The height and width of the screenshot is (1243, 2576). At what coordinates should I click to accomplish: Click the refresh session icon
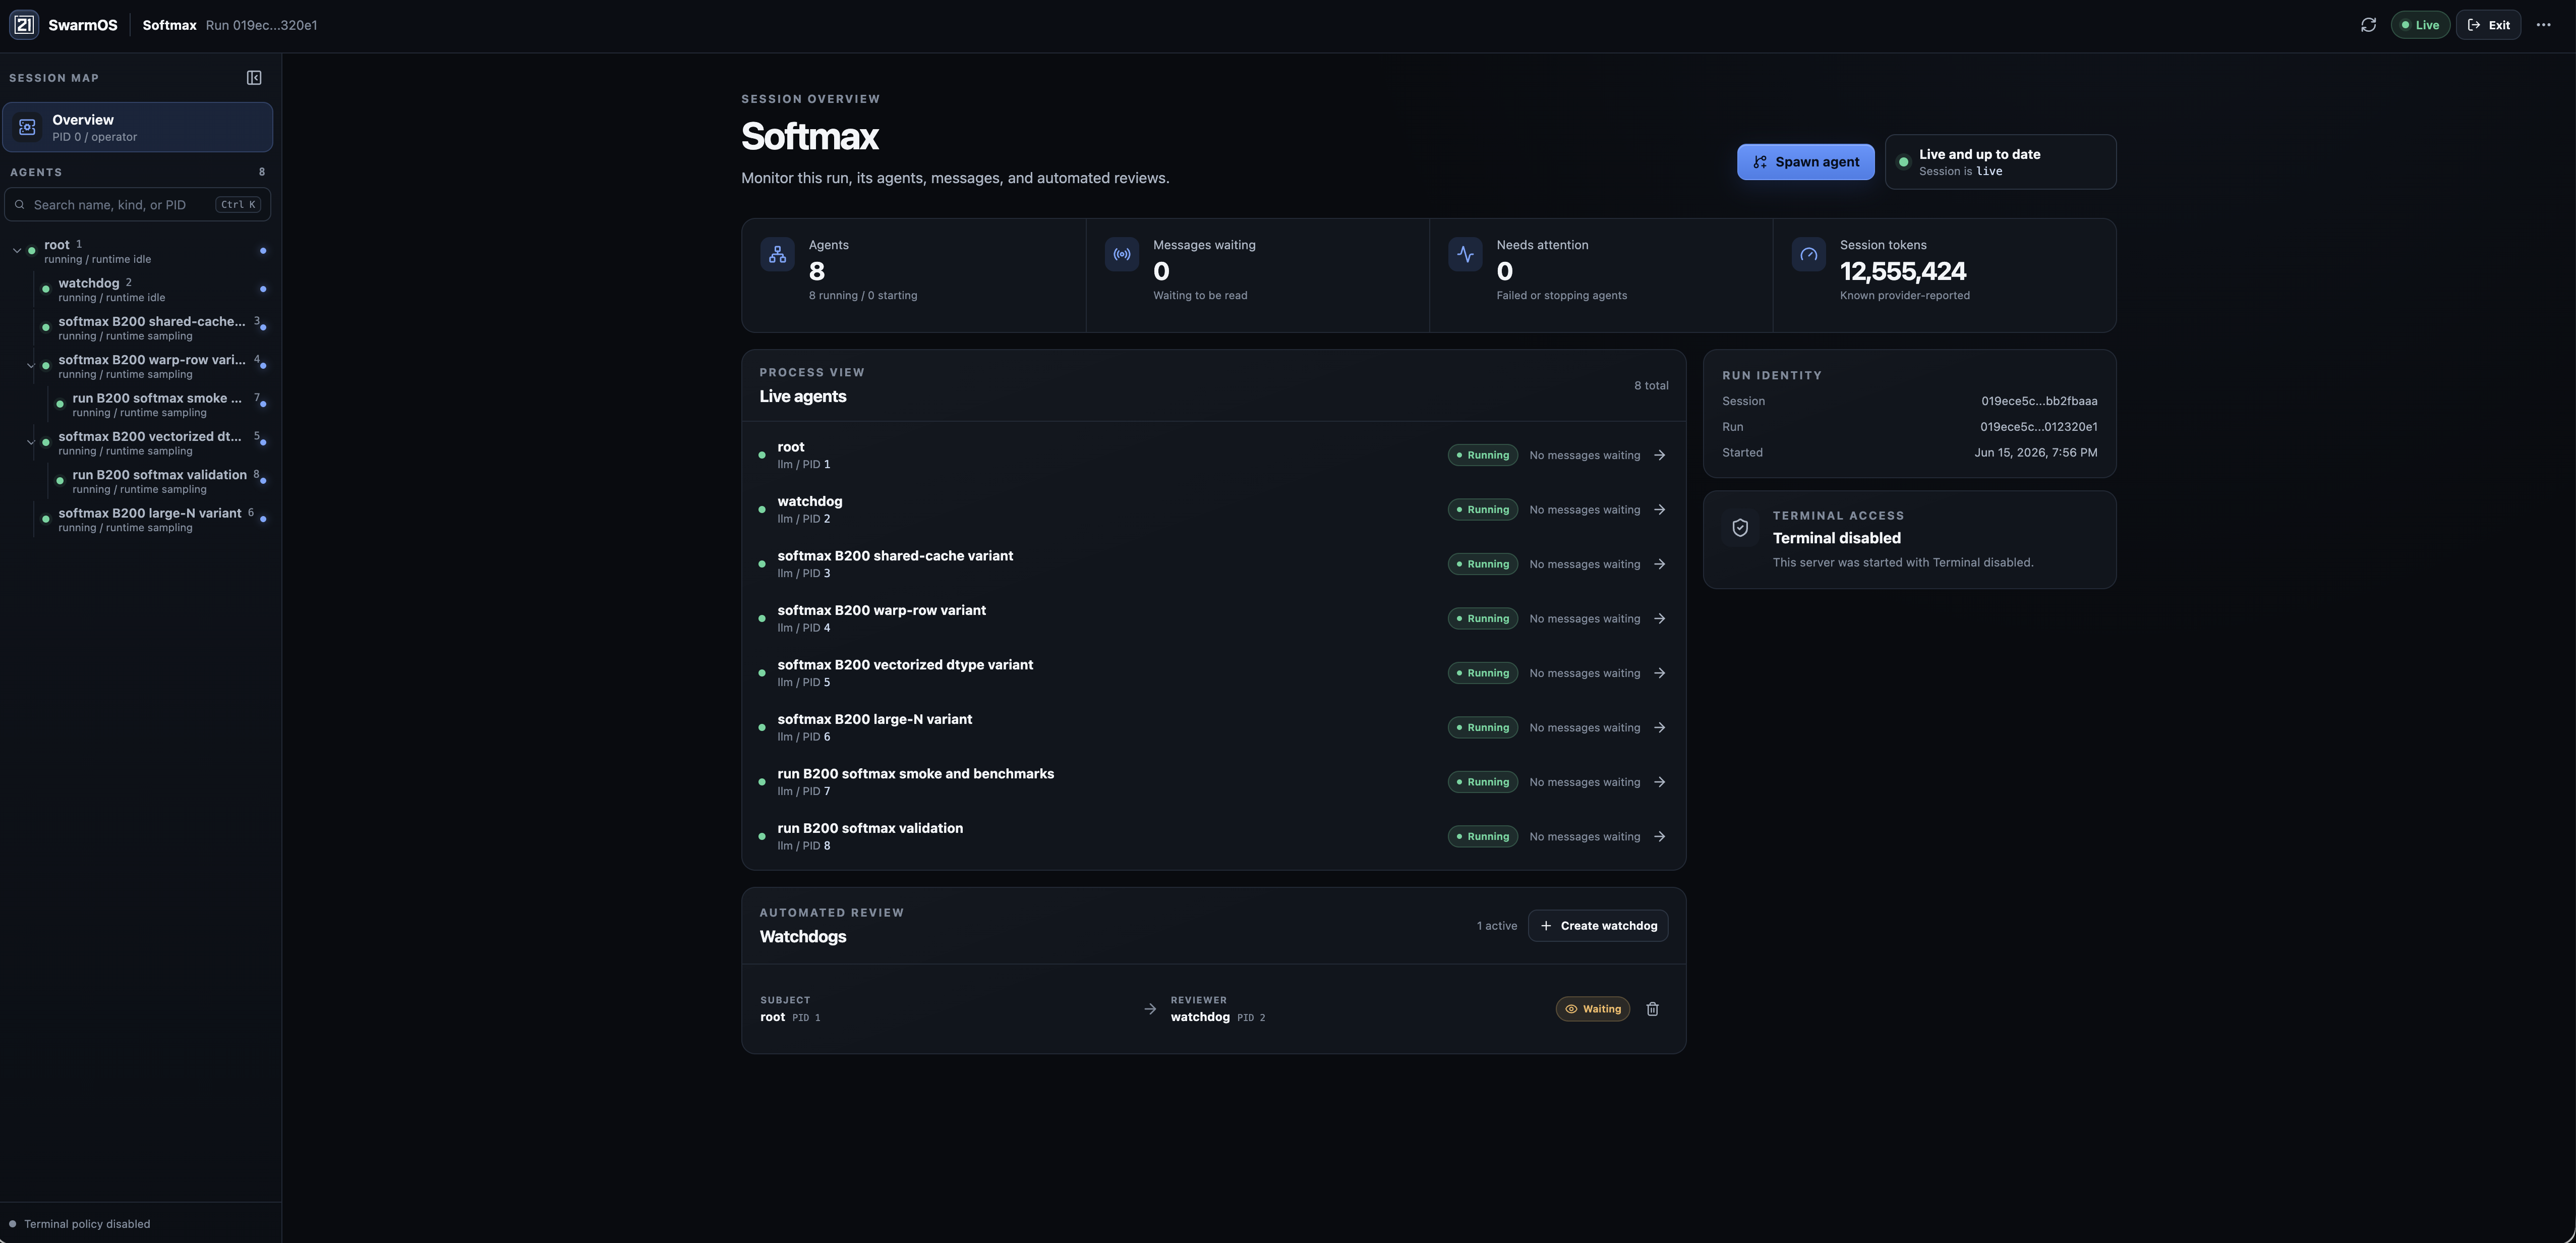[2368, 25]
